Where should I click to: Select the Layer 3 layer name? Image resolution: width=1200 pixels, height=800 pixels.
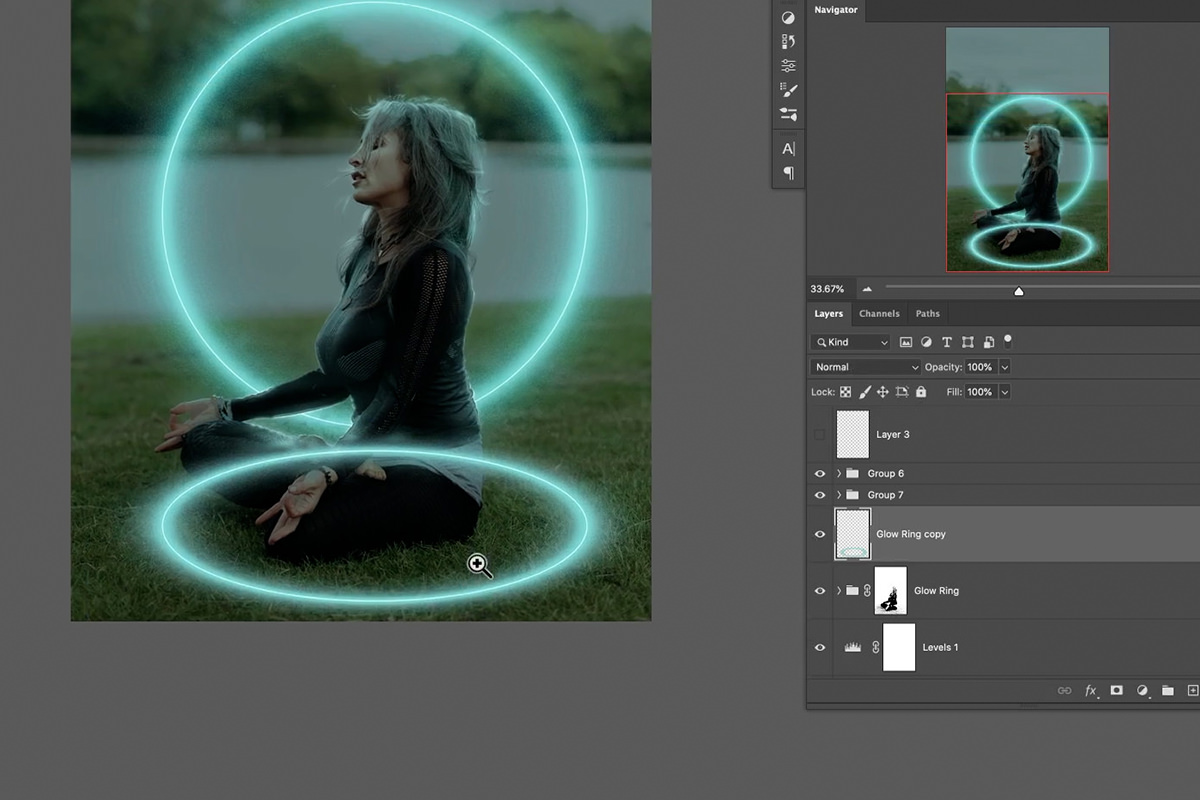coord(893,435)
